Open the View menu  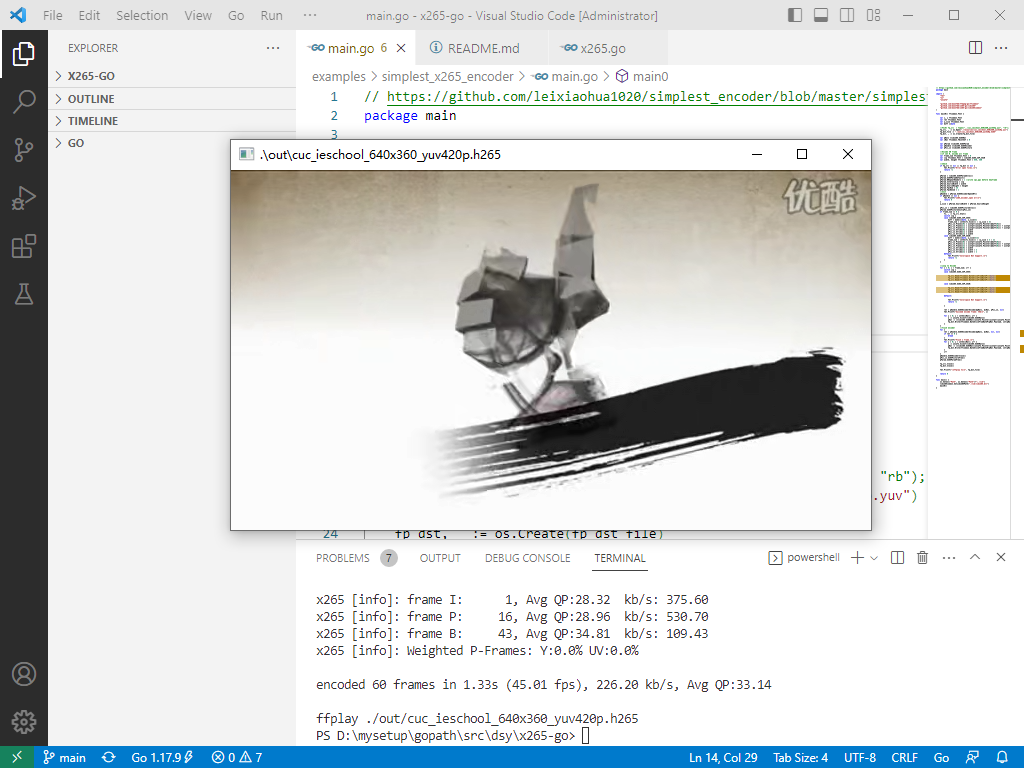pos(198,15)
